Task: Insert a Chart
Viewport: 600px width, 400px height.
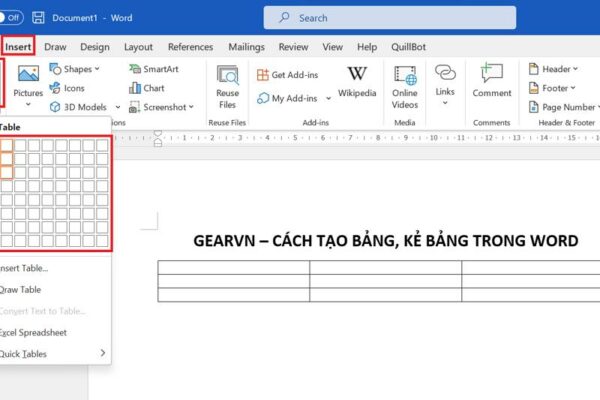Action: pos(147,88)
